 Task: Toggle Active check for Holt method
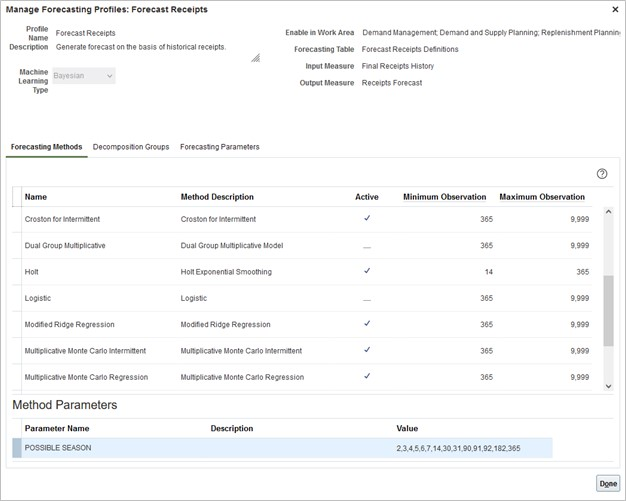pos(367,271)
